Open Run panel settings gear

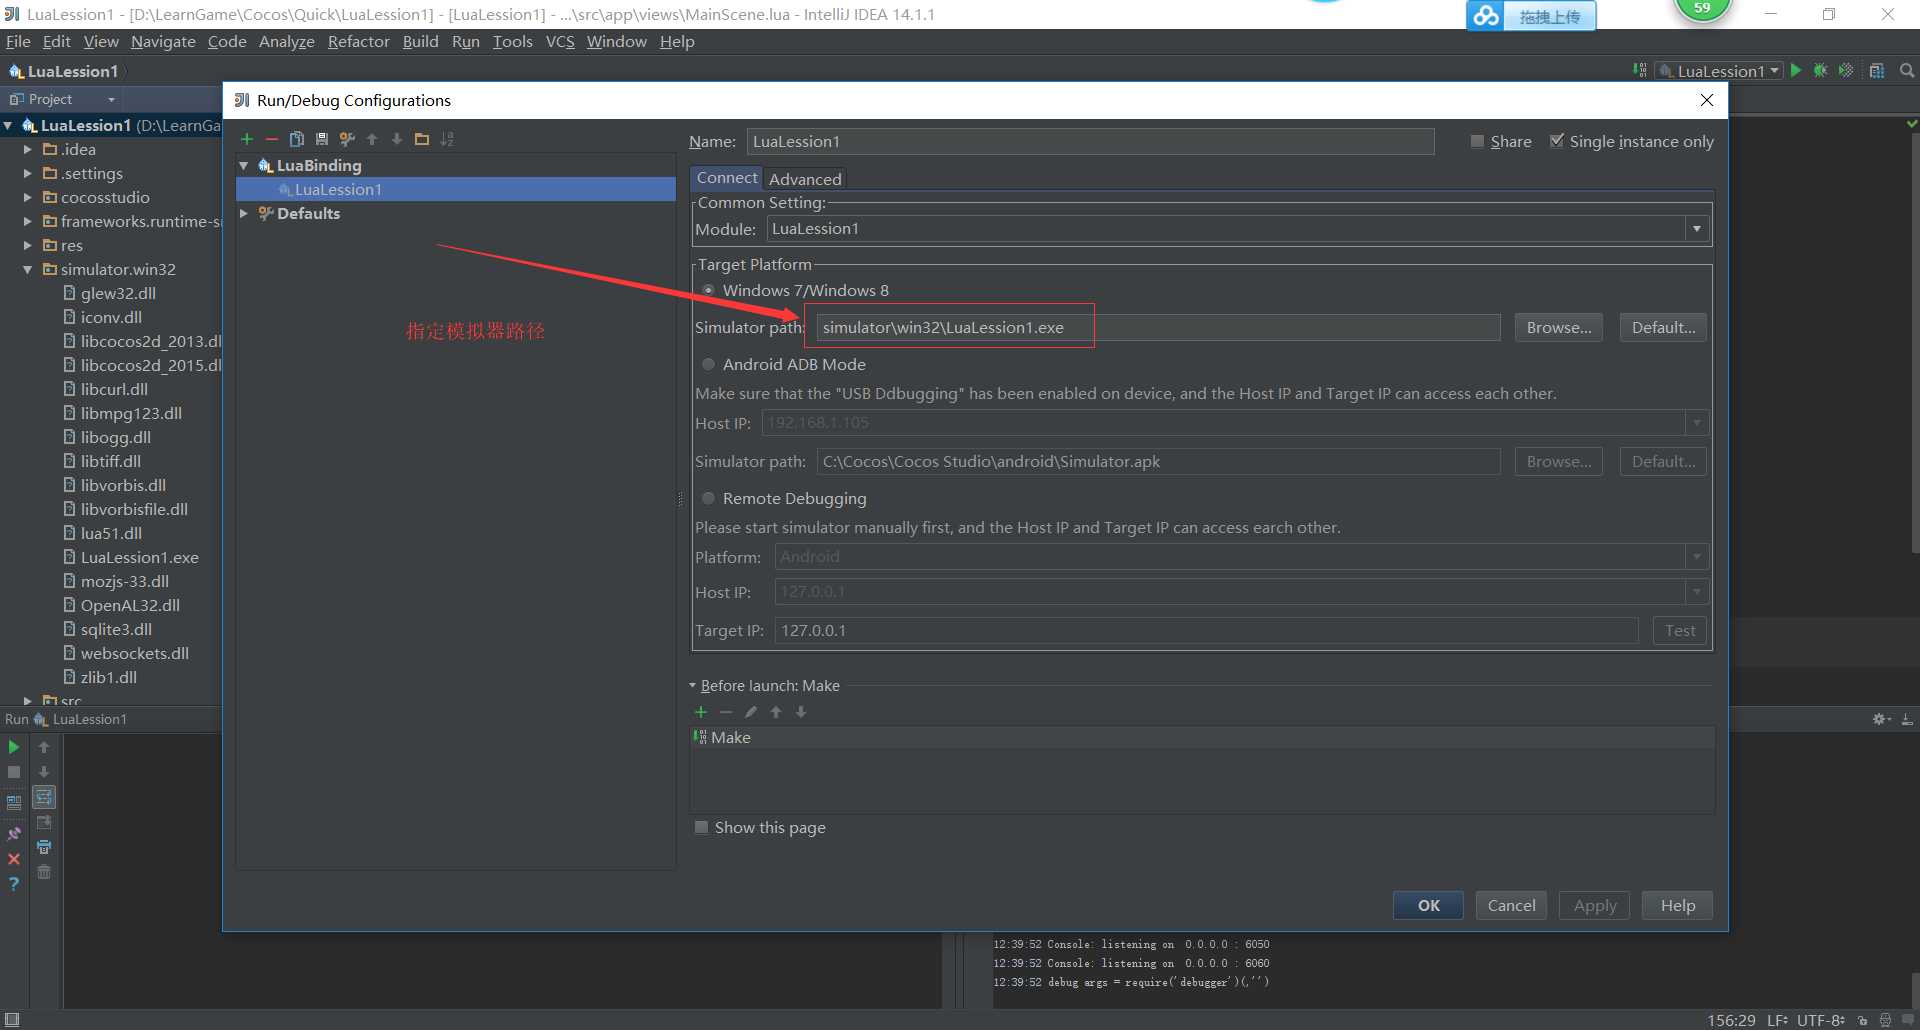click(1881, 719)
